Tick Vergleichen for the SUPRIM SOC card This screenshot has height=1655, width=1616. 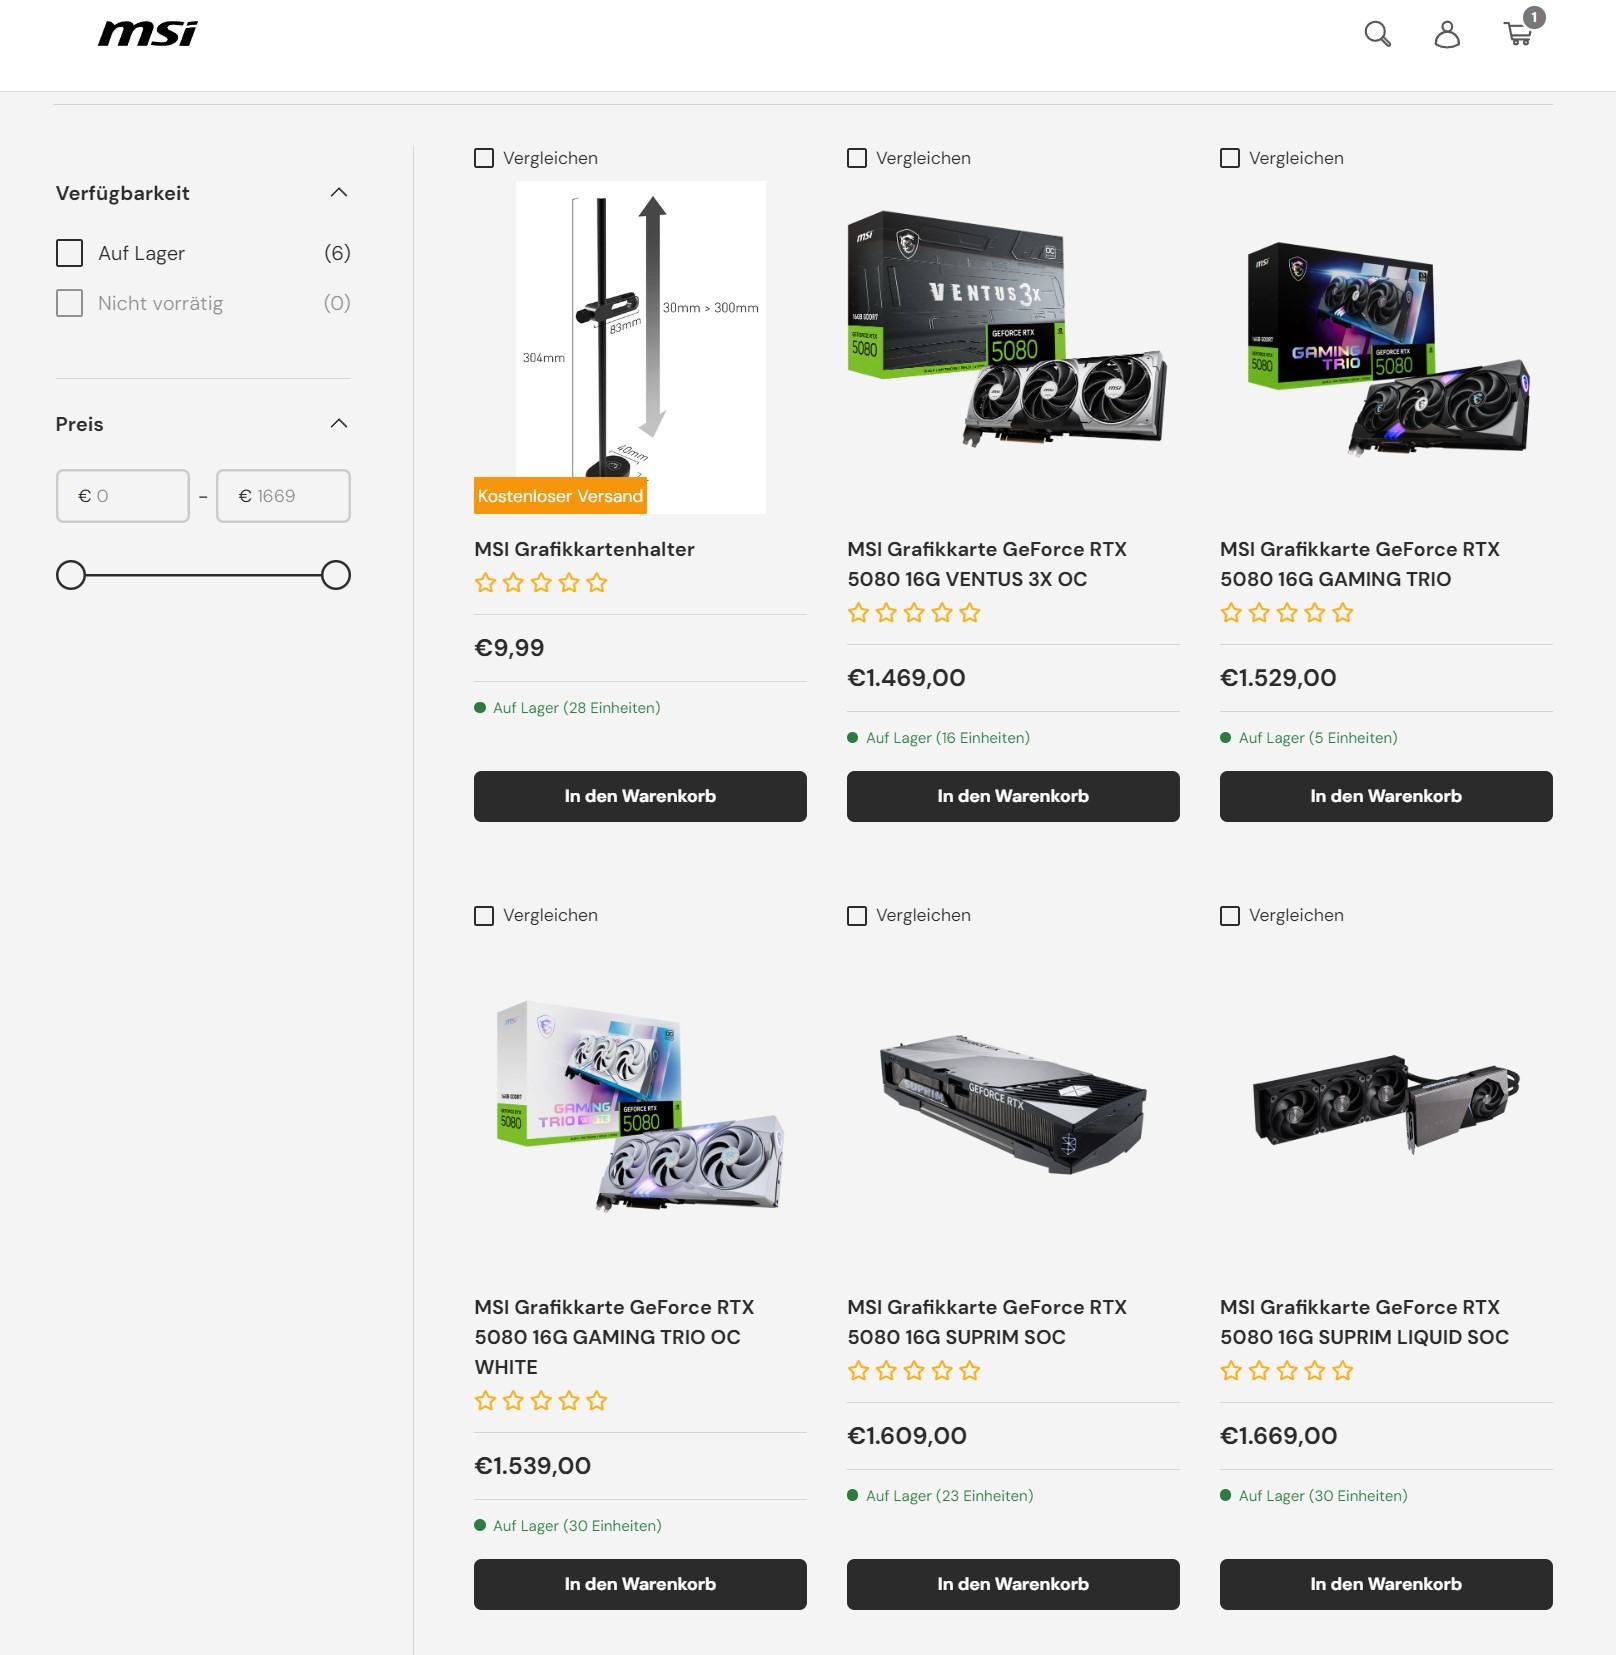pos(857,916)
